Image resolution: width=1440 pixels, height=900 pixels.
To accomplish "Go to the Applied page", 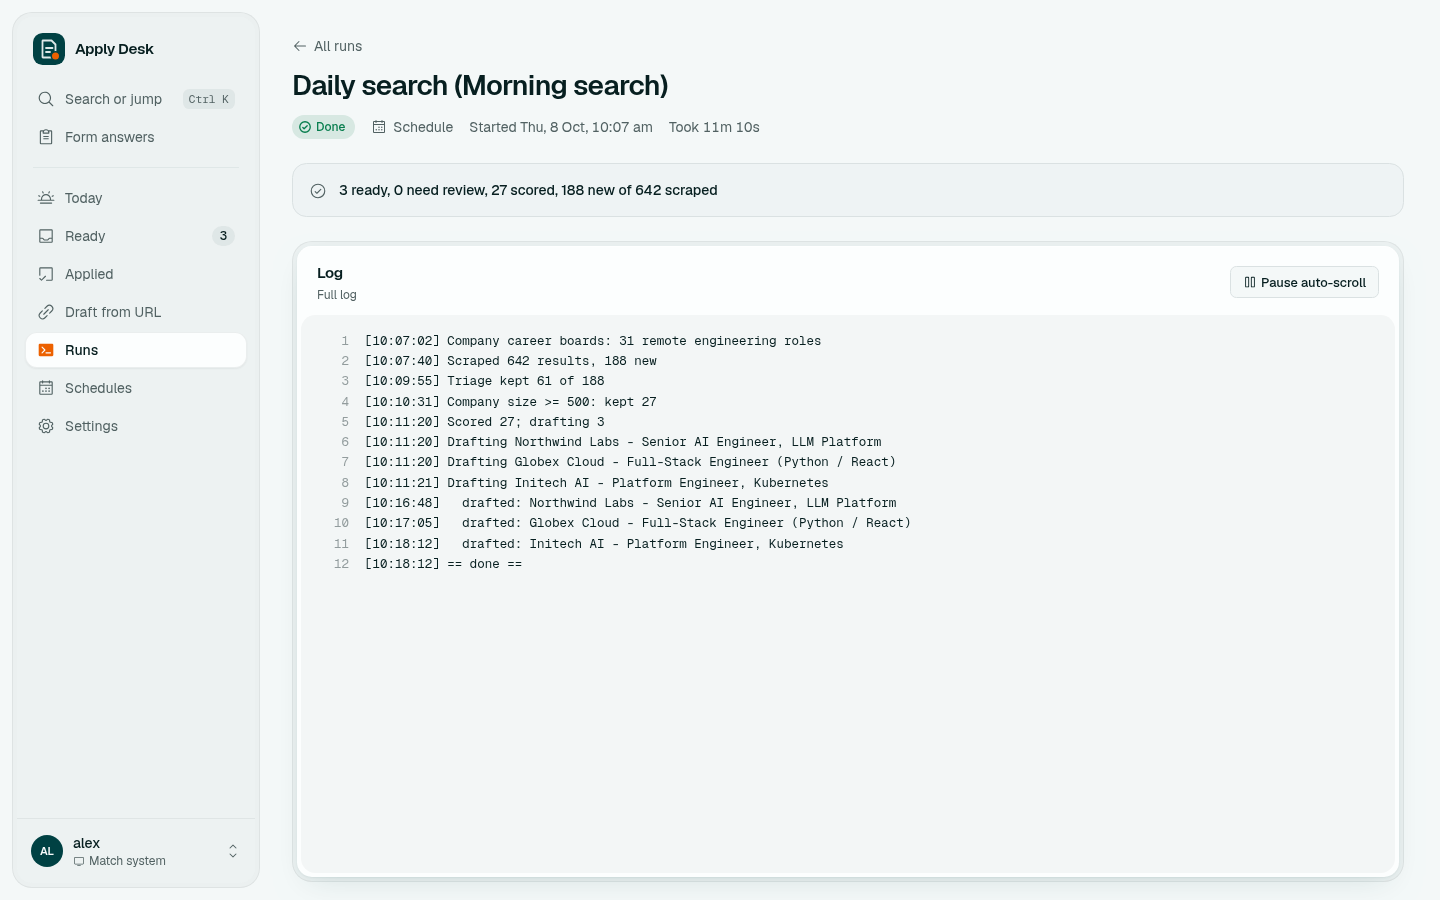I will coord(136,274).
